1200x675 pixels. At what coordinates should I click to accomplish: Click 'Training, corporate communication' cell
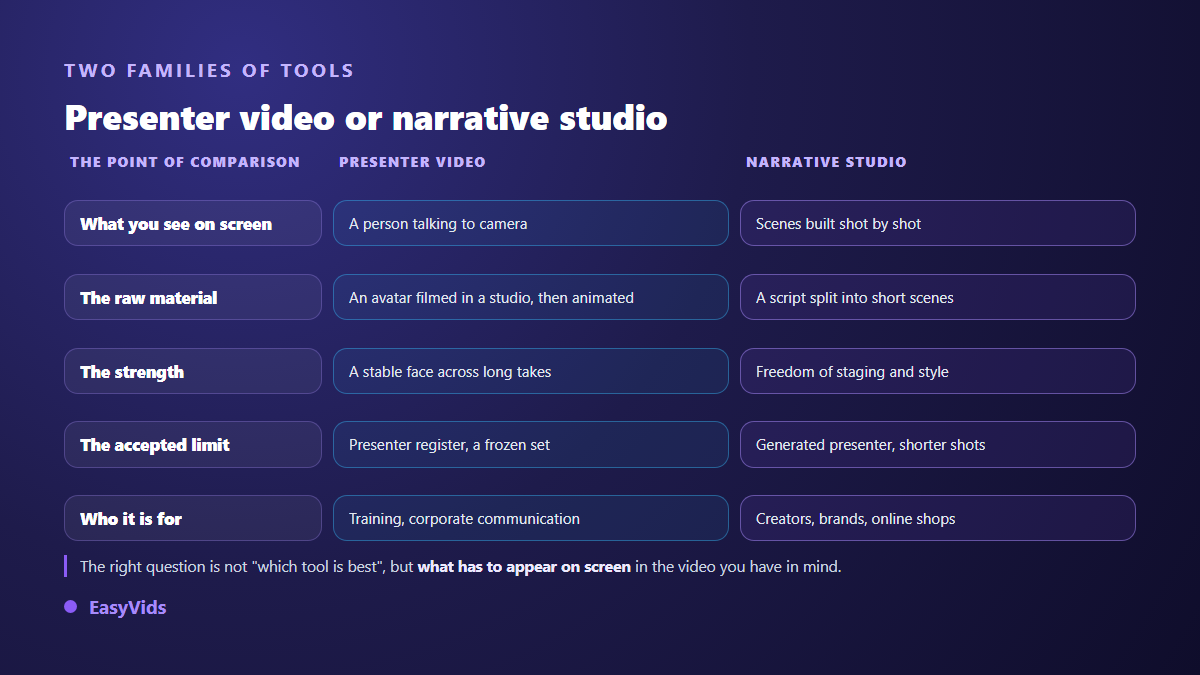click(531, 518)
